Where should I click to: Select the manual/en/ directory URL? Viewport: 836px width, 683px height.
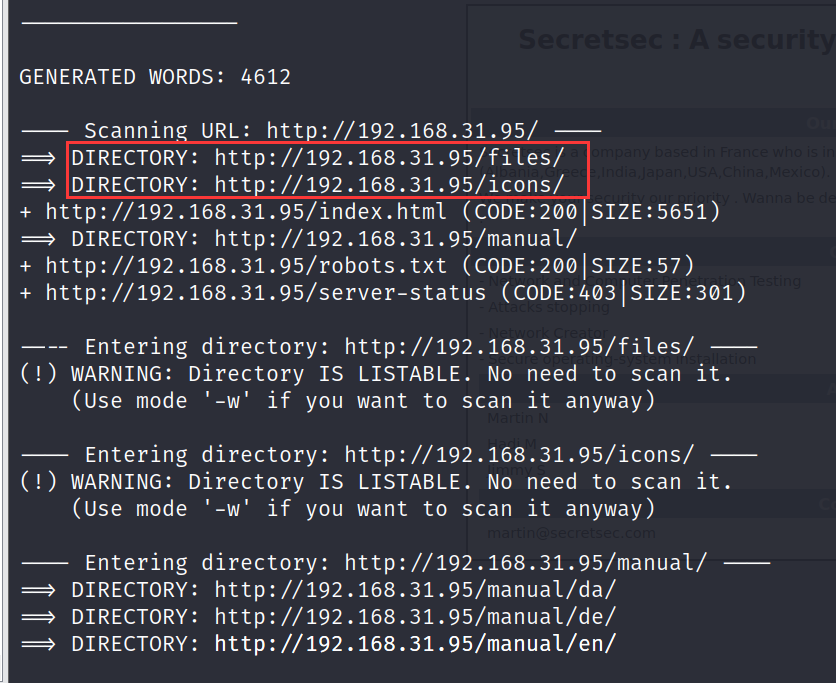click(x=415, y=643)
